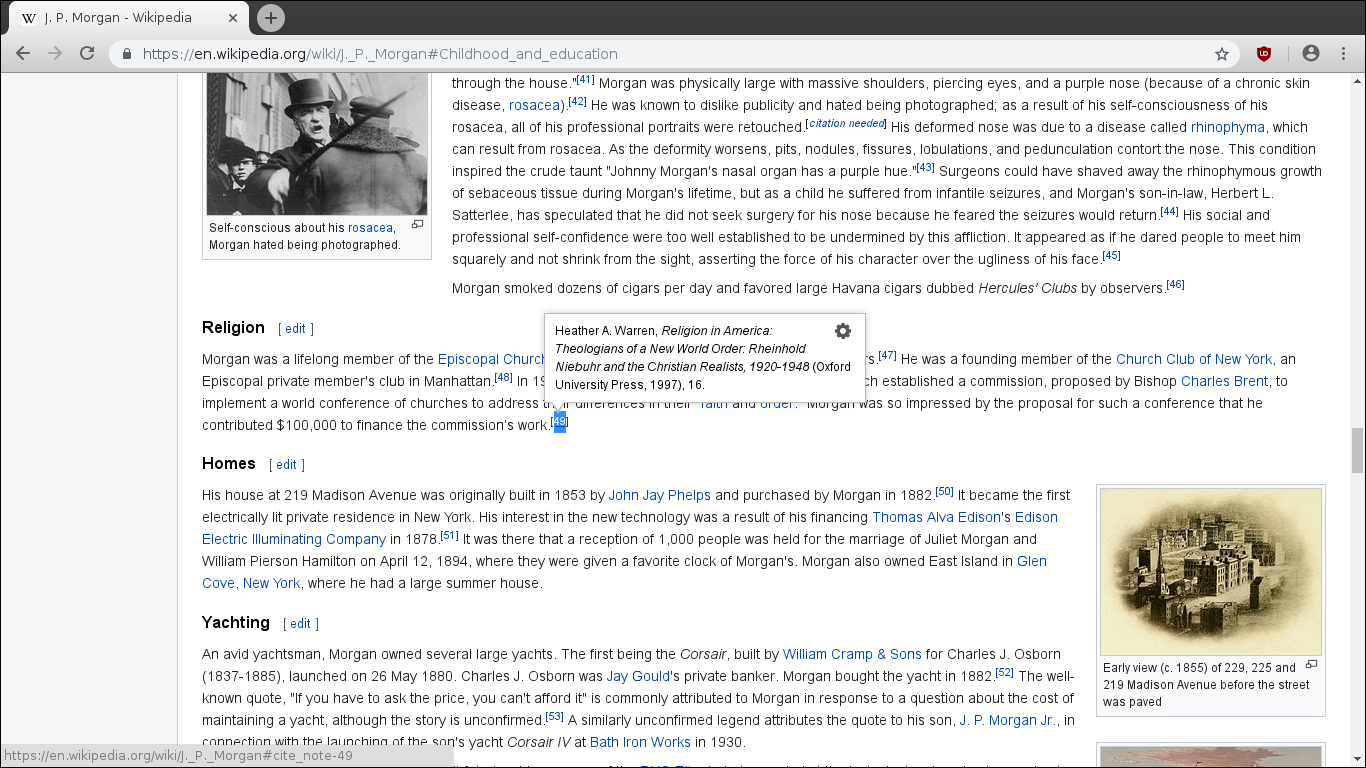Screen dimensions: 1366x768
Task: Open the partially hidden Episcopal Church link
Action: pos(491,359)
